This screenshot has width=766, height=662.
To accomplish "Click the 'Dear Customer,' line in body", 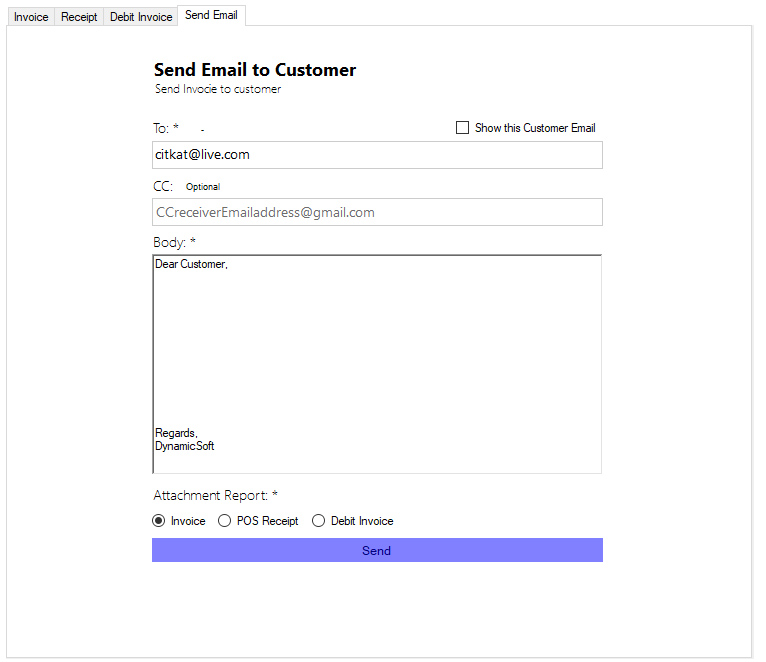I will click(191, 265).
